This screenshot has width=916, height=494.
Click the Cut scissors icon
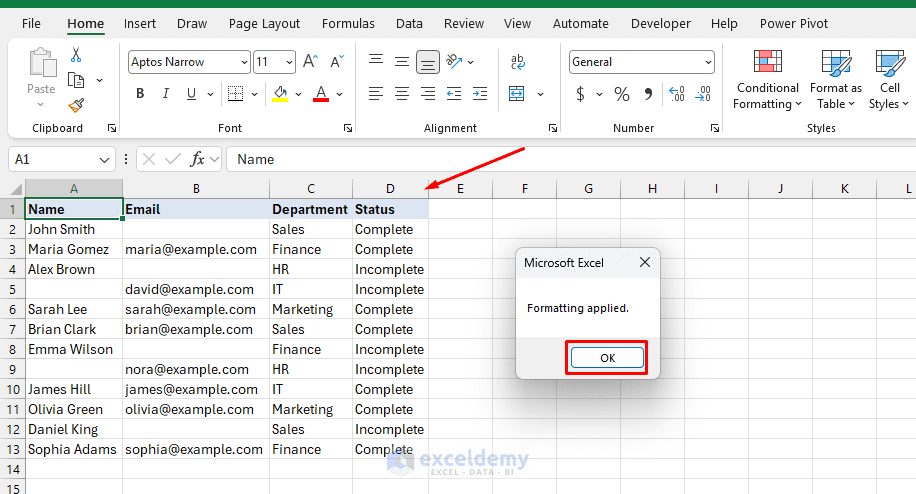click(x=76, y=55)
